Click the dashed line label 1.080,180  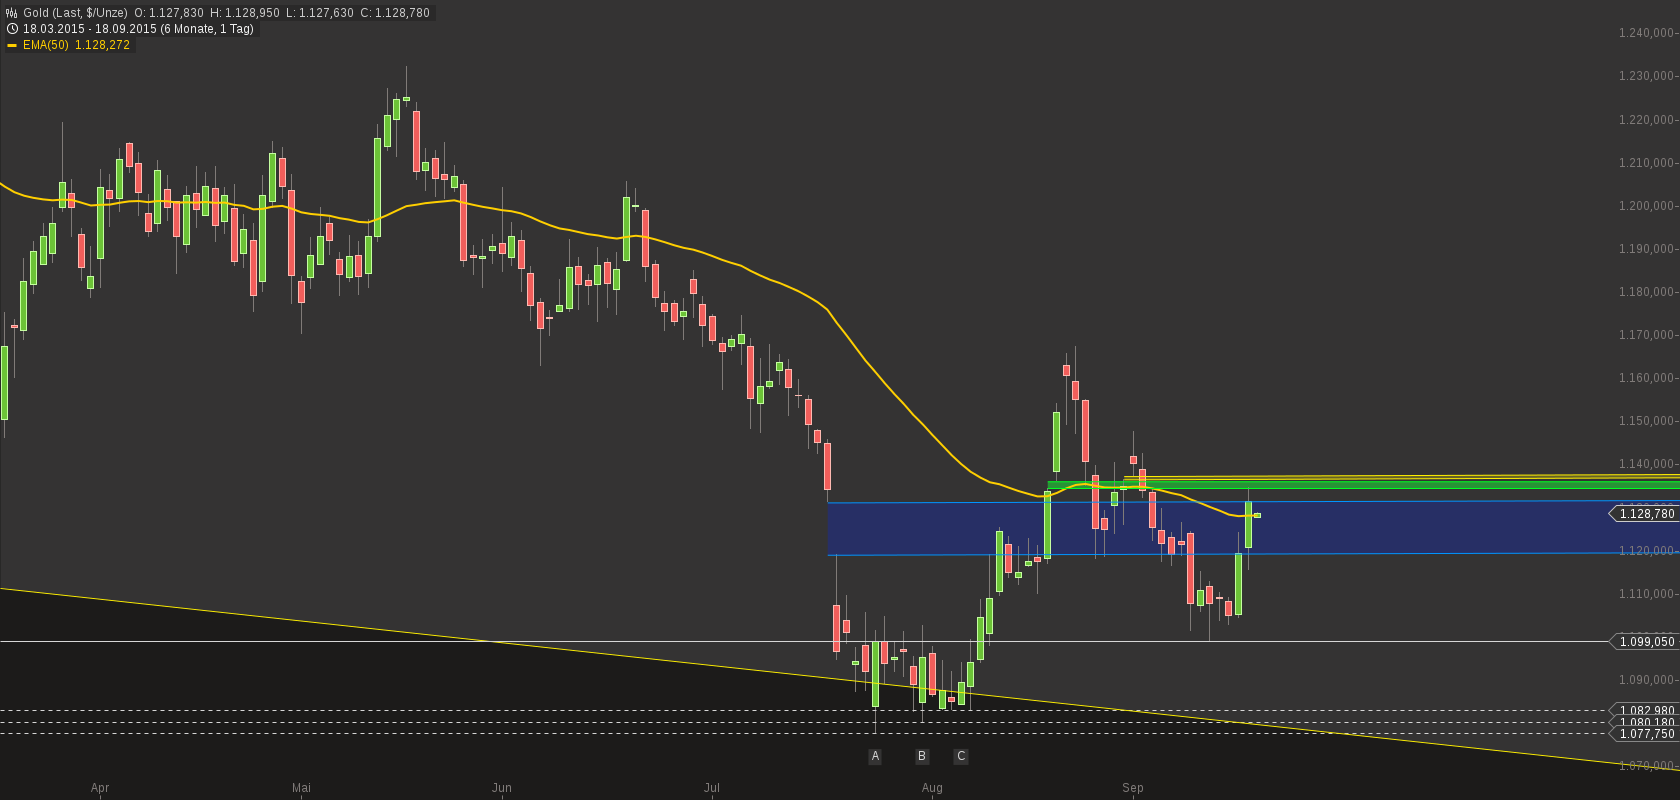click(x=1643, y=722)
